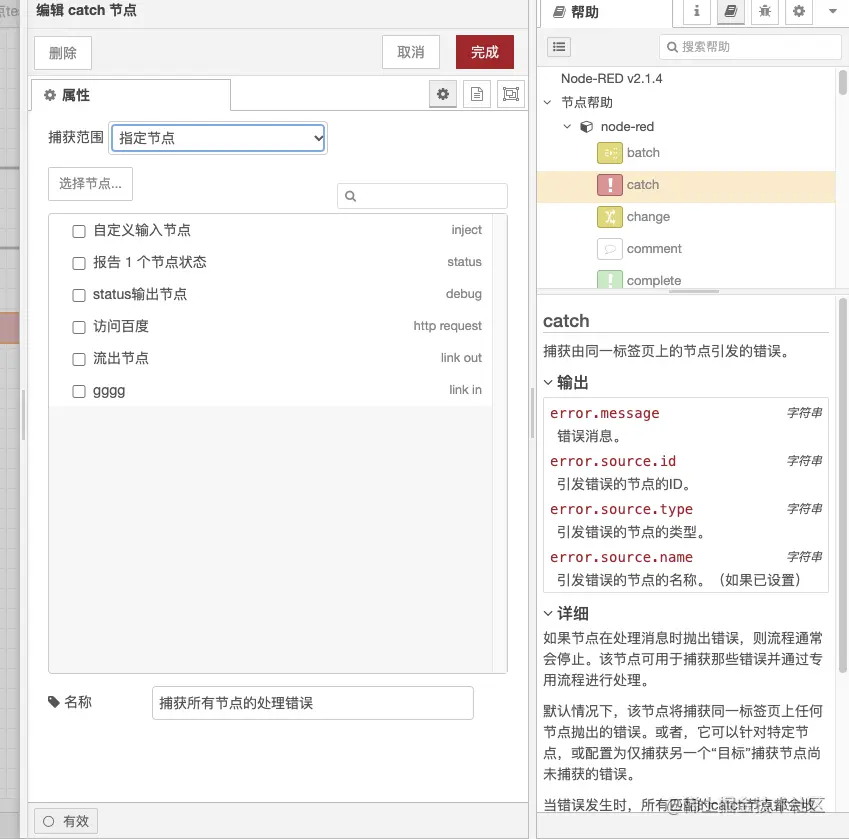Click the help tree scrollbar
849x839 pixels.
tap(842, 82)
